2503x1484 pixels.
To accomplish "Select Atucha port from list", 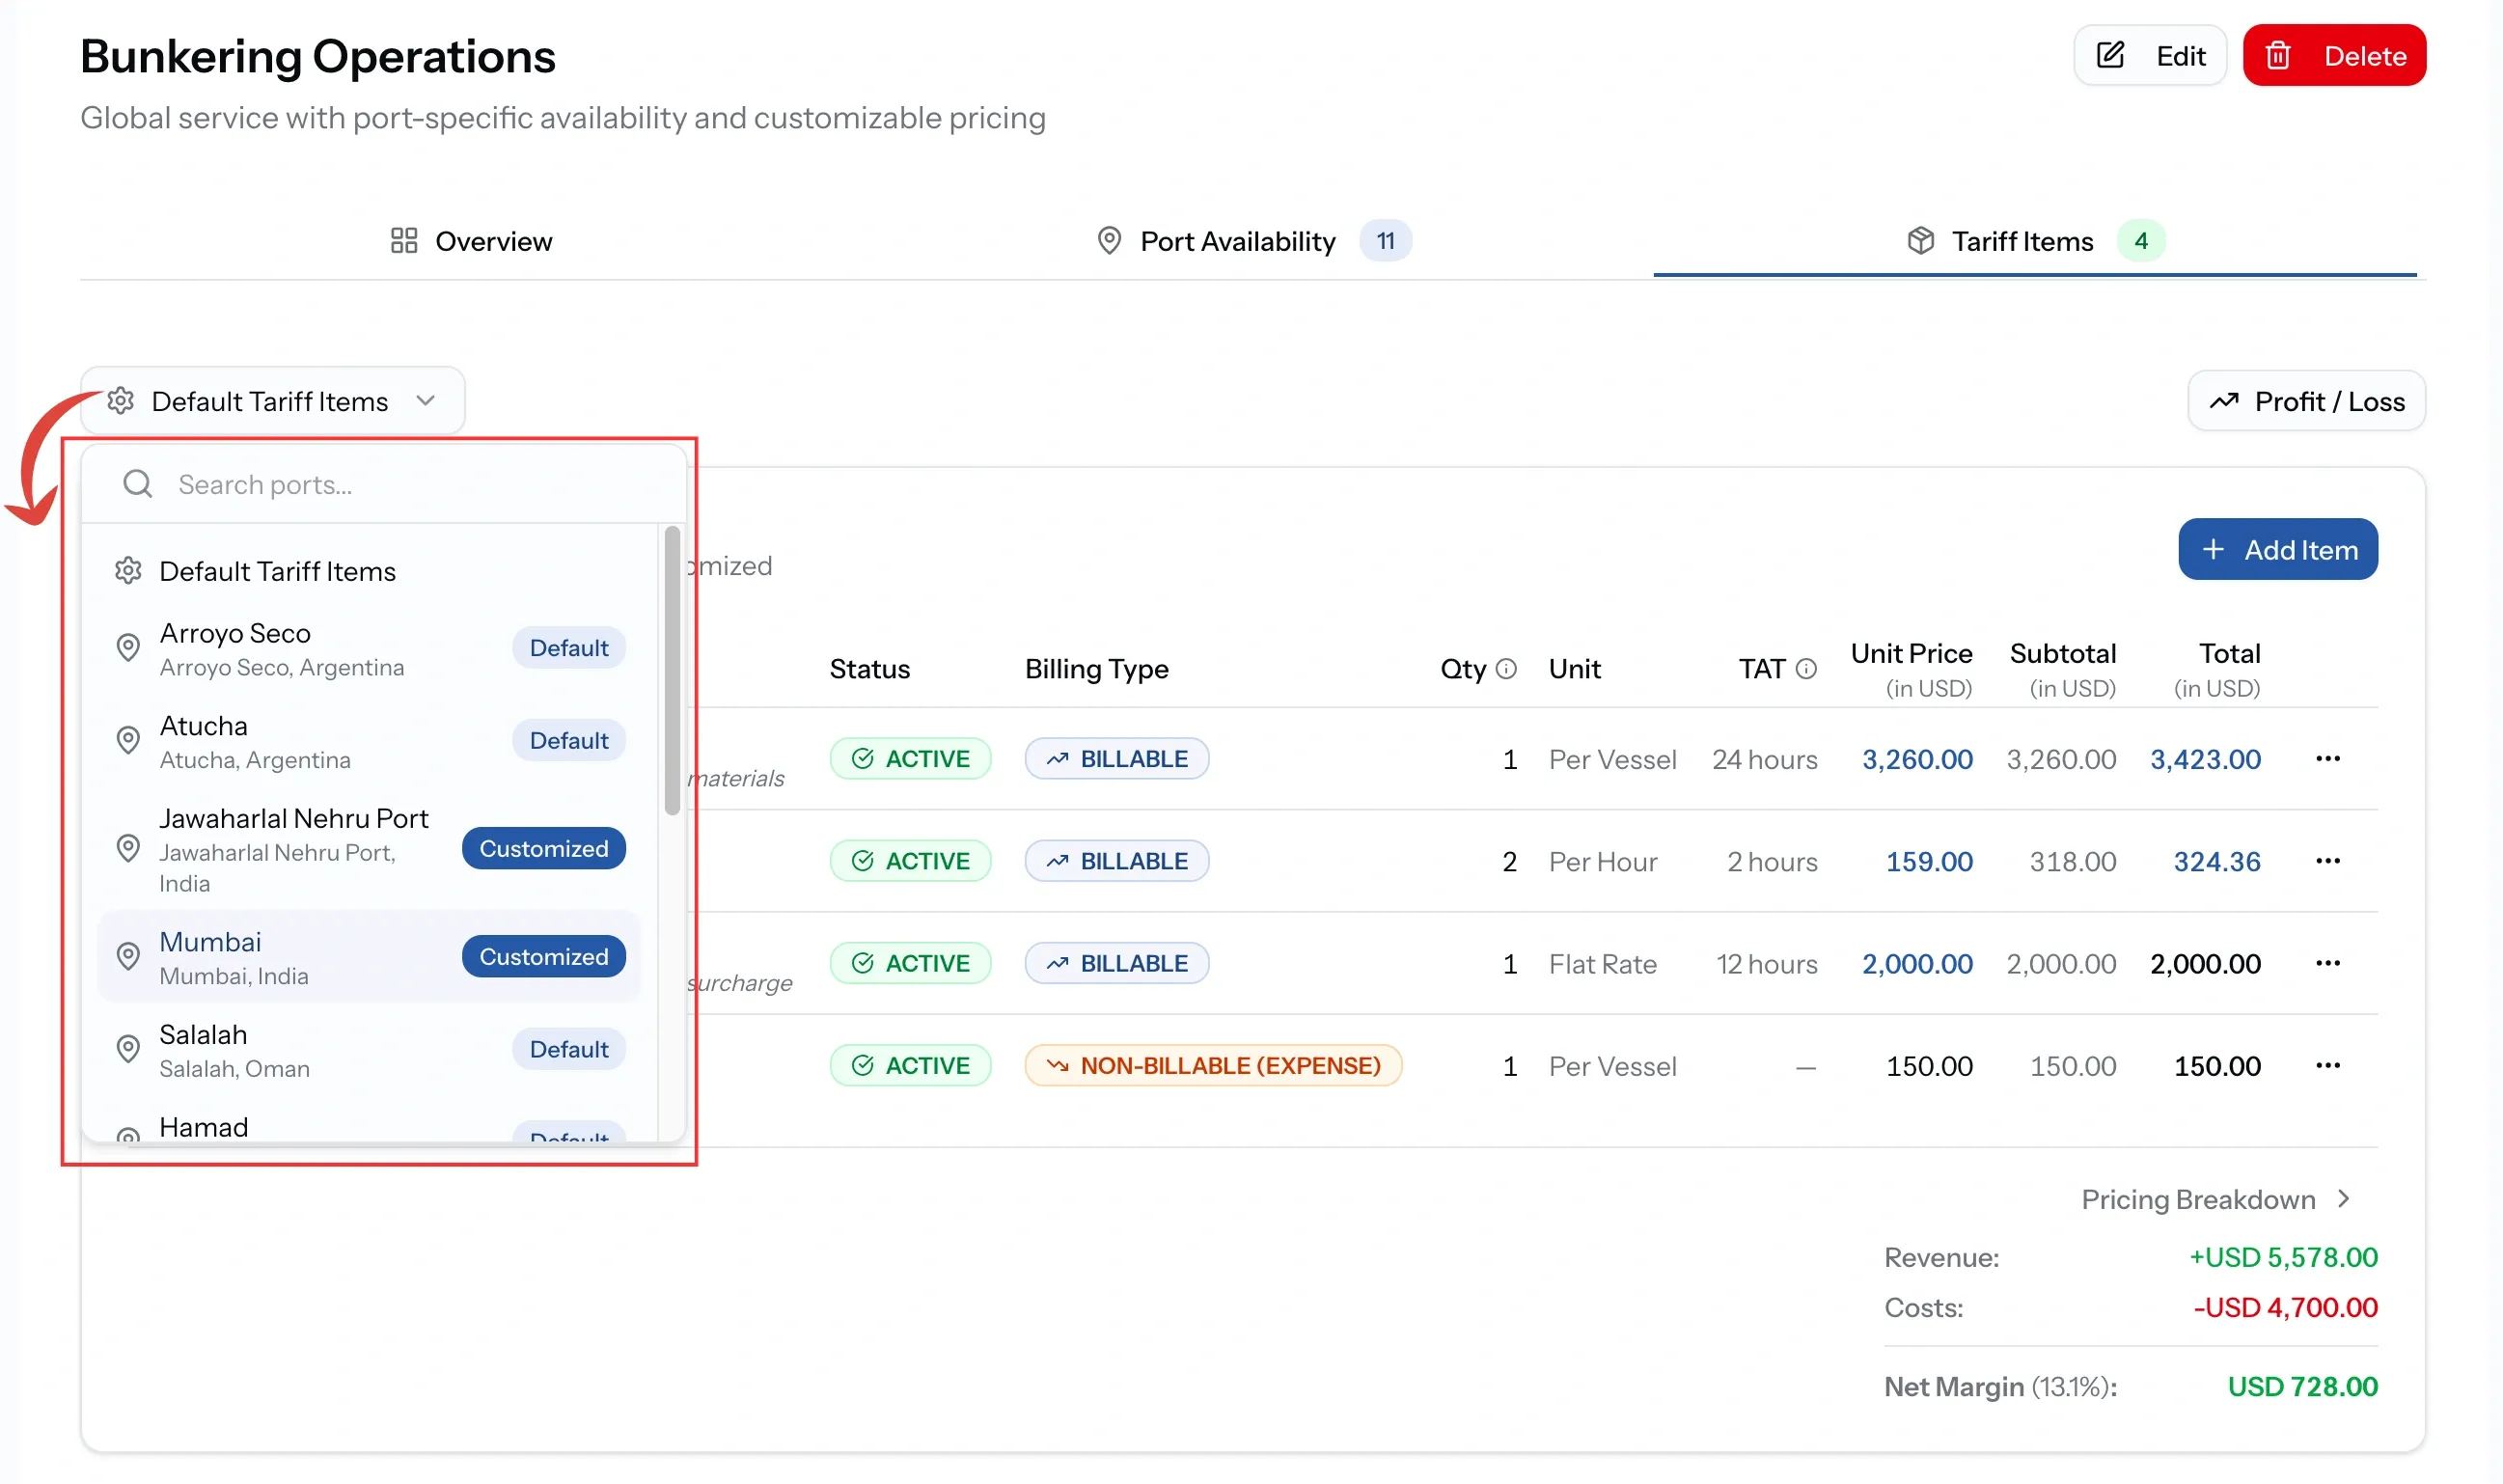I will click(x=370, y=741).
